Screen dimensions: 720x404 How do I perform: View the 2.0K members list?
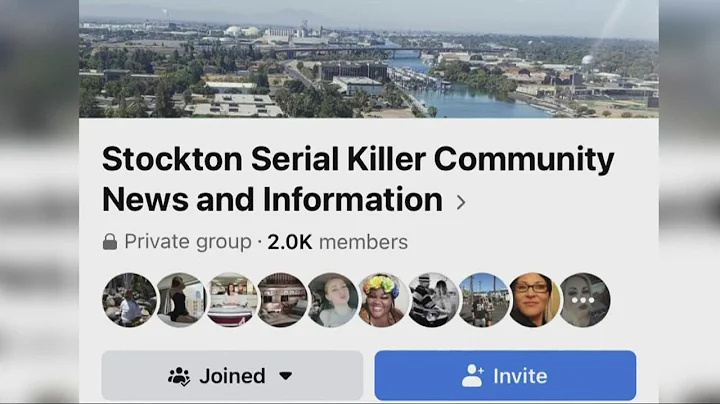[x=338, y=242]
